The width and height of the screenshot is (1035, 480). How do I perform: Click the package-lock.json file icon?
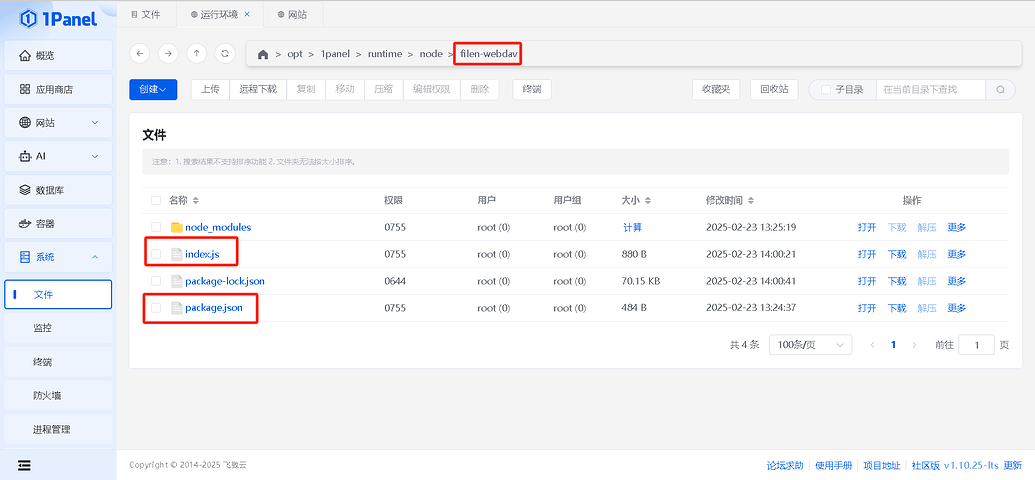tap(176, 281)
